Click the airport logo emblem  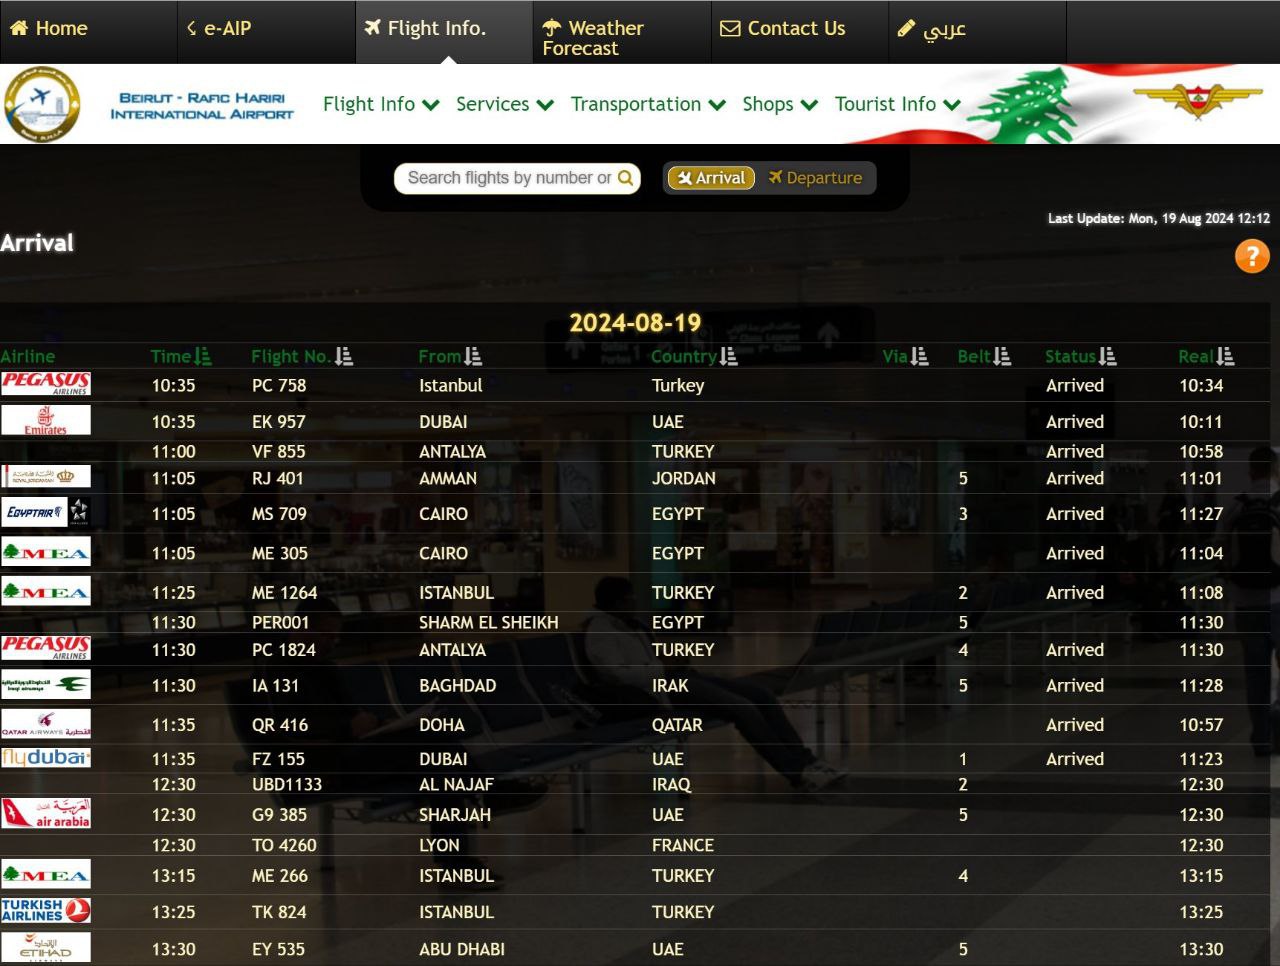pyautogui.click(x=42, y=104)
